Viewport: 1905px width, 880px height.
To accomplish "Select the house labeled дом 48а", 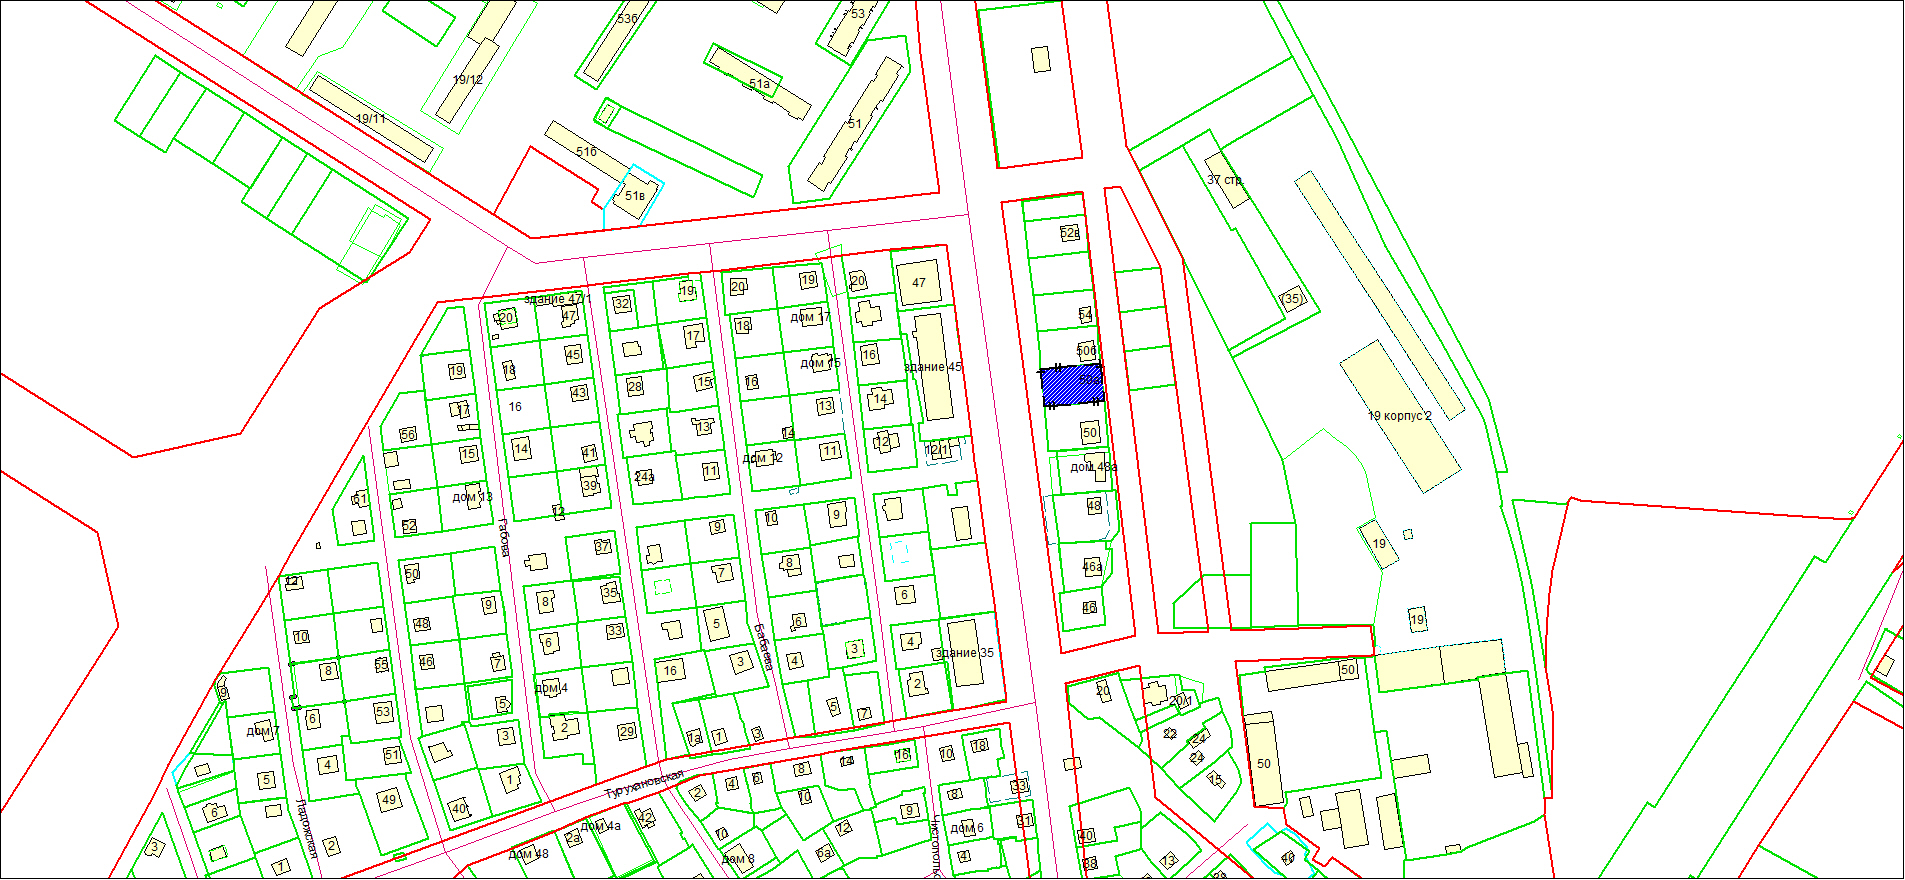I will [1093, 467].
